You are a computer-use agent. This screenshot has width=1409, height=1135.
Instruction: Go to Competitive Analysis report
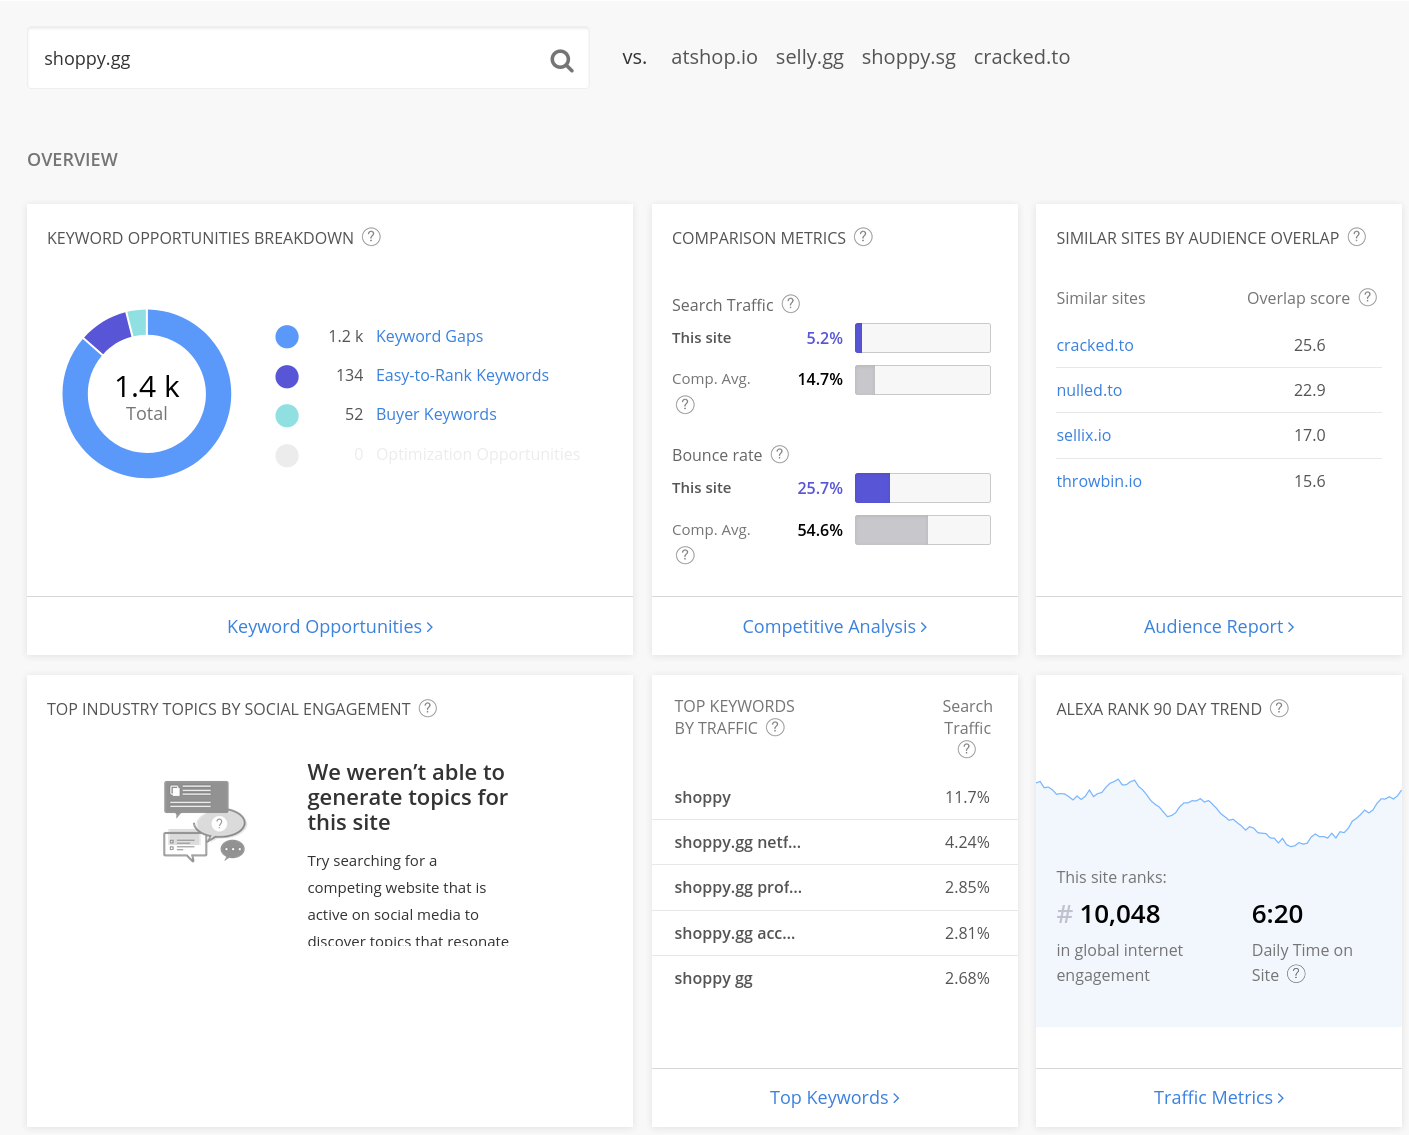tap(835, 626)
